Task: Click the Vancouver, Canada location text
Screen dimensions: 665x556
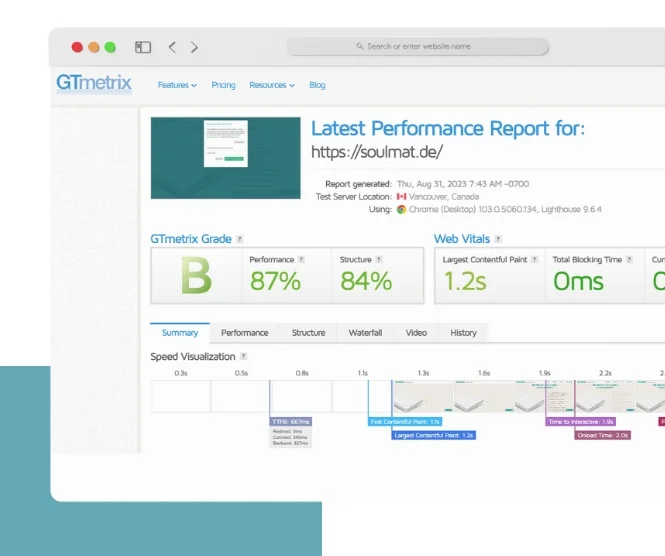Action: click(x=444, y=197)
